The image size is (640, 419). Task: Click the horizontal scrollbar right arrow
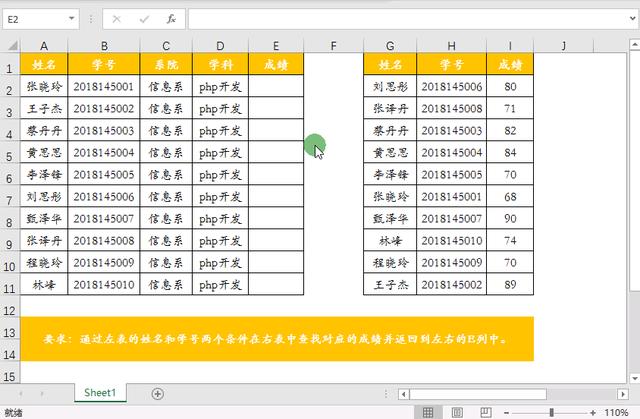coord(622,394)
